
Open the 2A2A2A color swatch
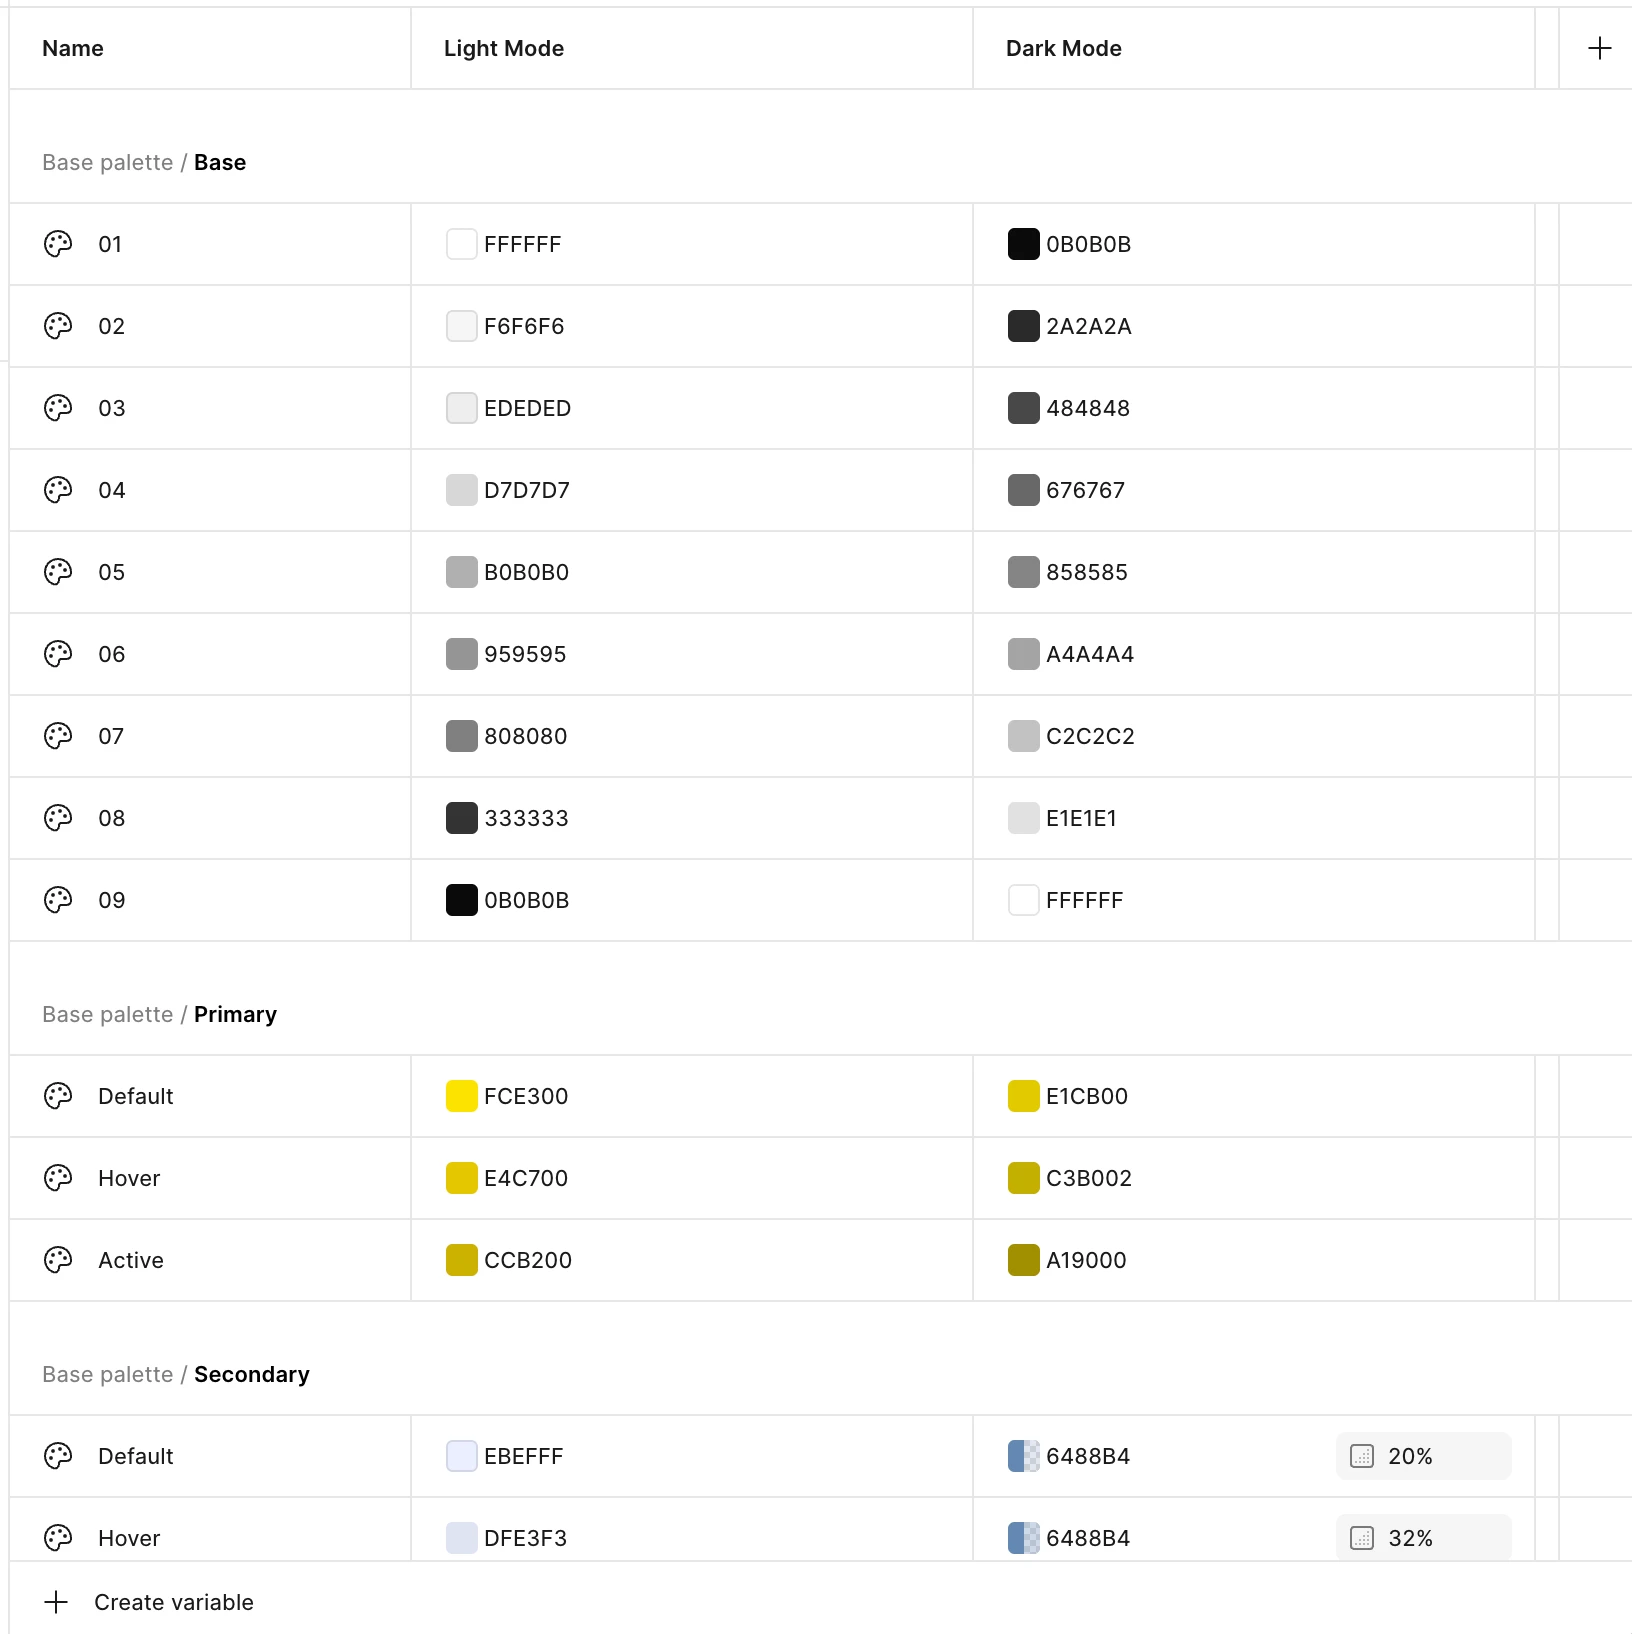[x=1023, y=326]
